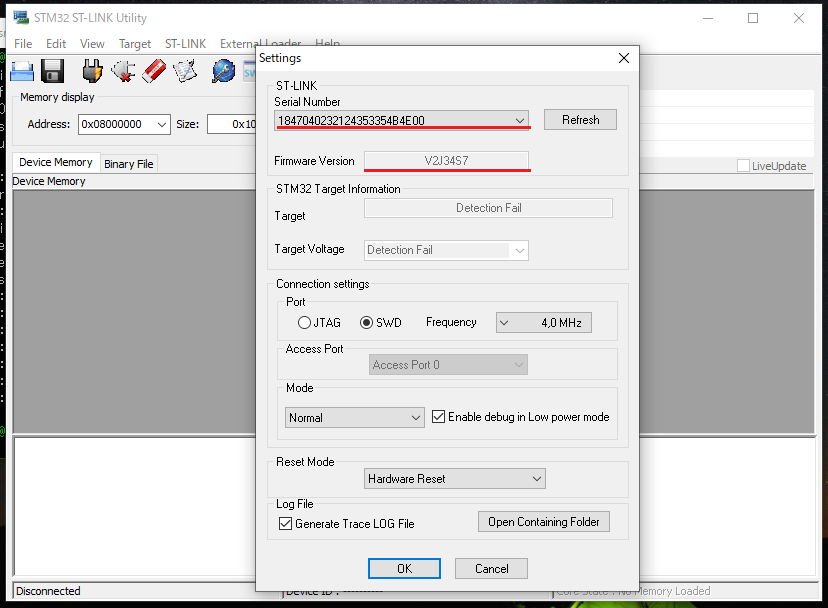
Task: Select the SWD port radio button
Action: tap(366, 322)
